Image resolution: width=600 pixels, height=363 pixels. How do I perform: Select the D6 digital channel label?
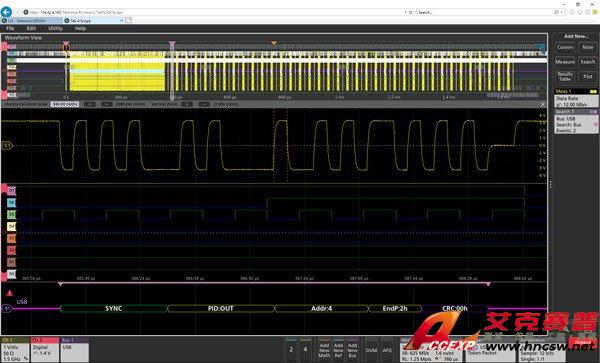click(x=12, y=202)
